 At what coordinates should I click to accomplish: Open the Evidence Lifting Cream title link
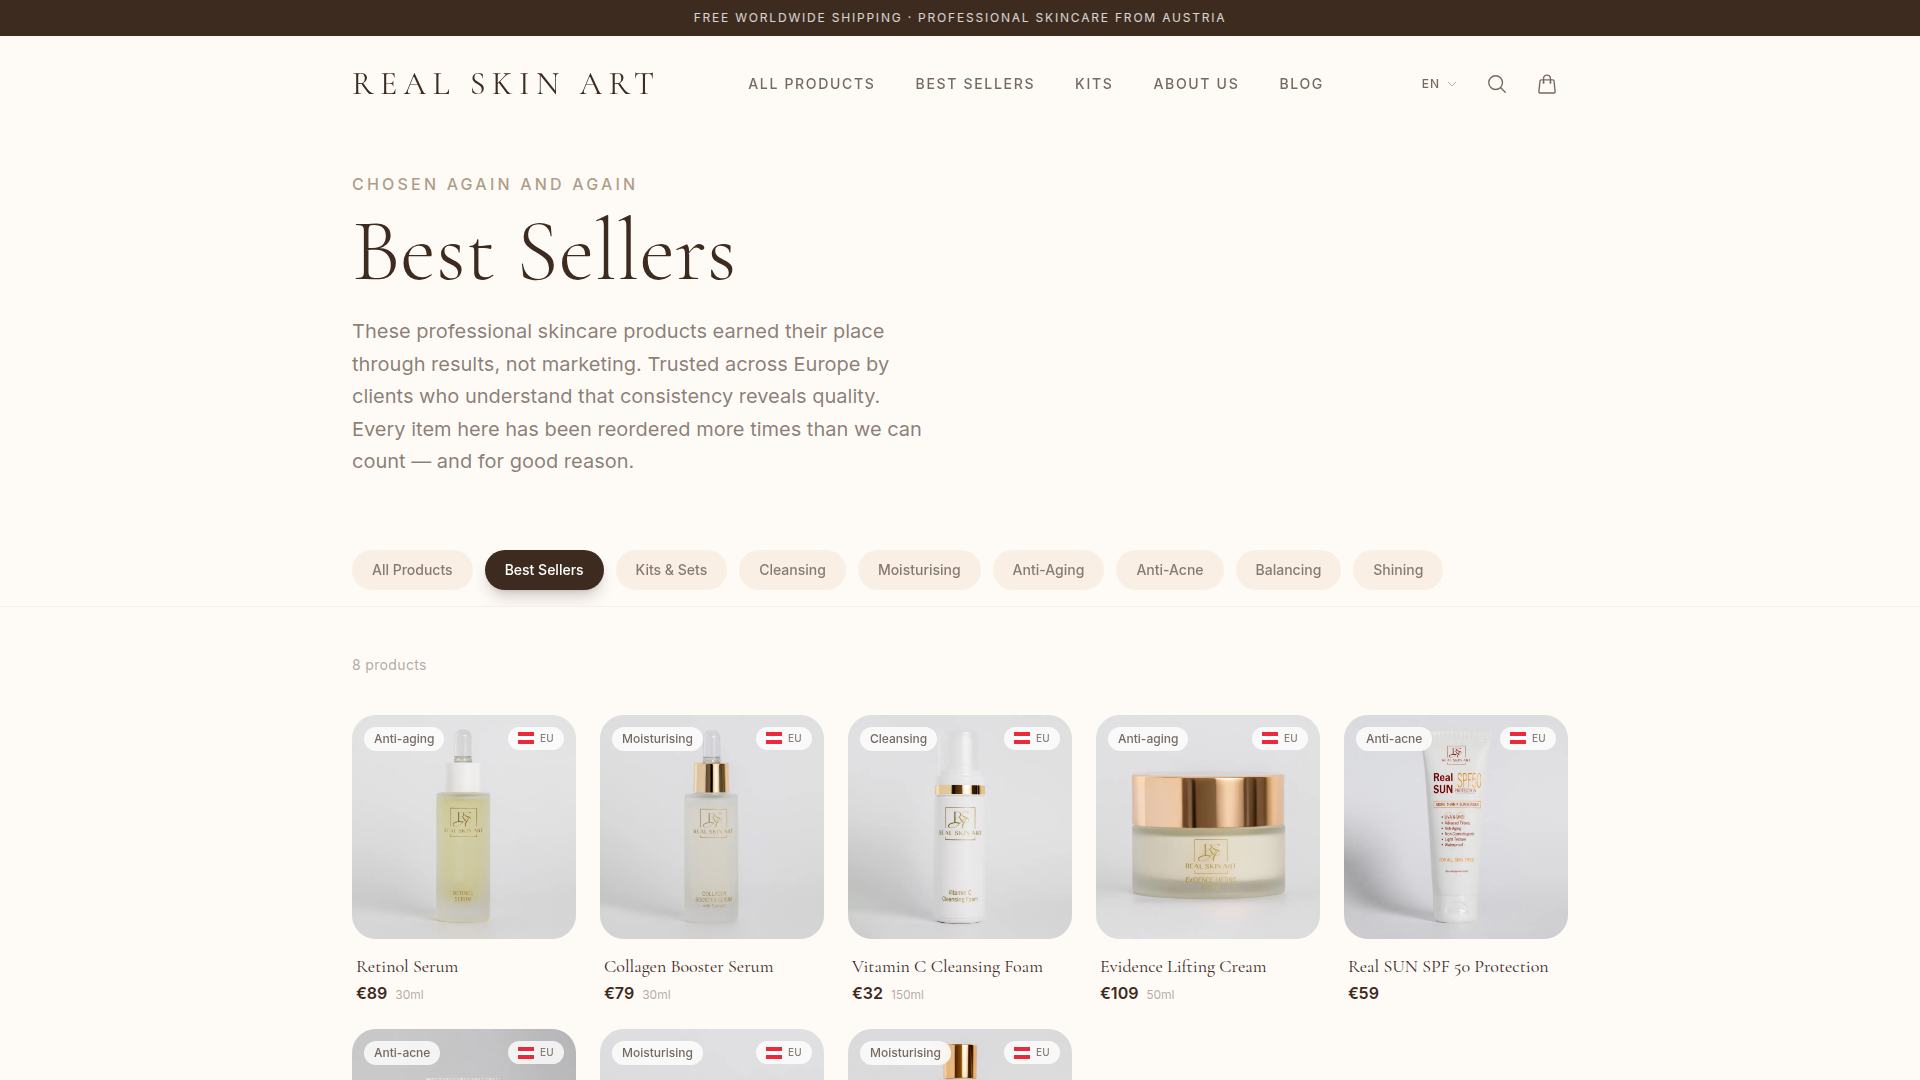click(x=1183, y=966)
